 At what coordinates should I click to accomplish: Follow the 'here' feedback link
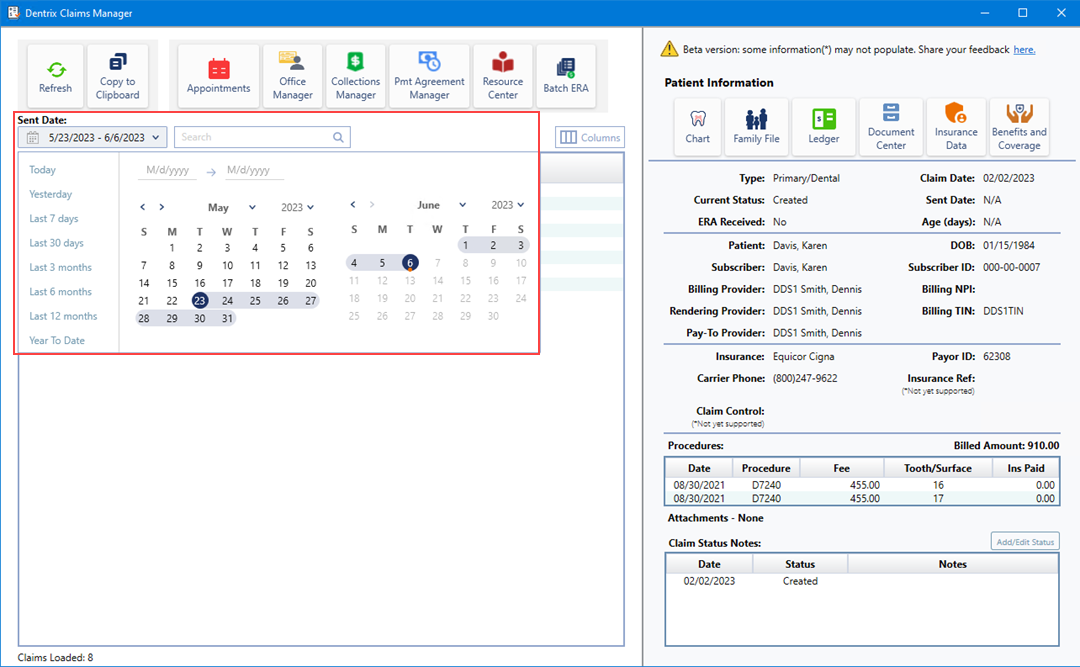pyautogui.click(x=1024, y=50)
